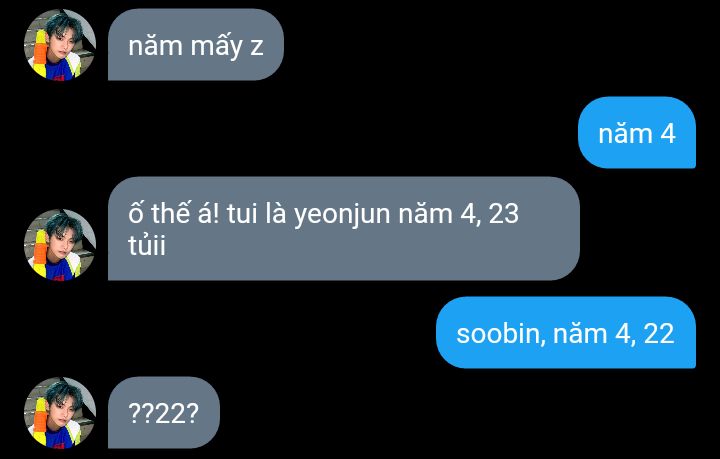Screen dimensions: 720x459
Task: Click the word 'mấy' in first message
Action: coord(216,46)
